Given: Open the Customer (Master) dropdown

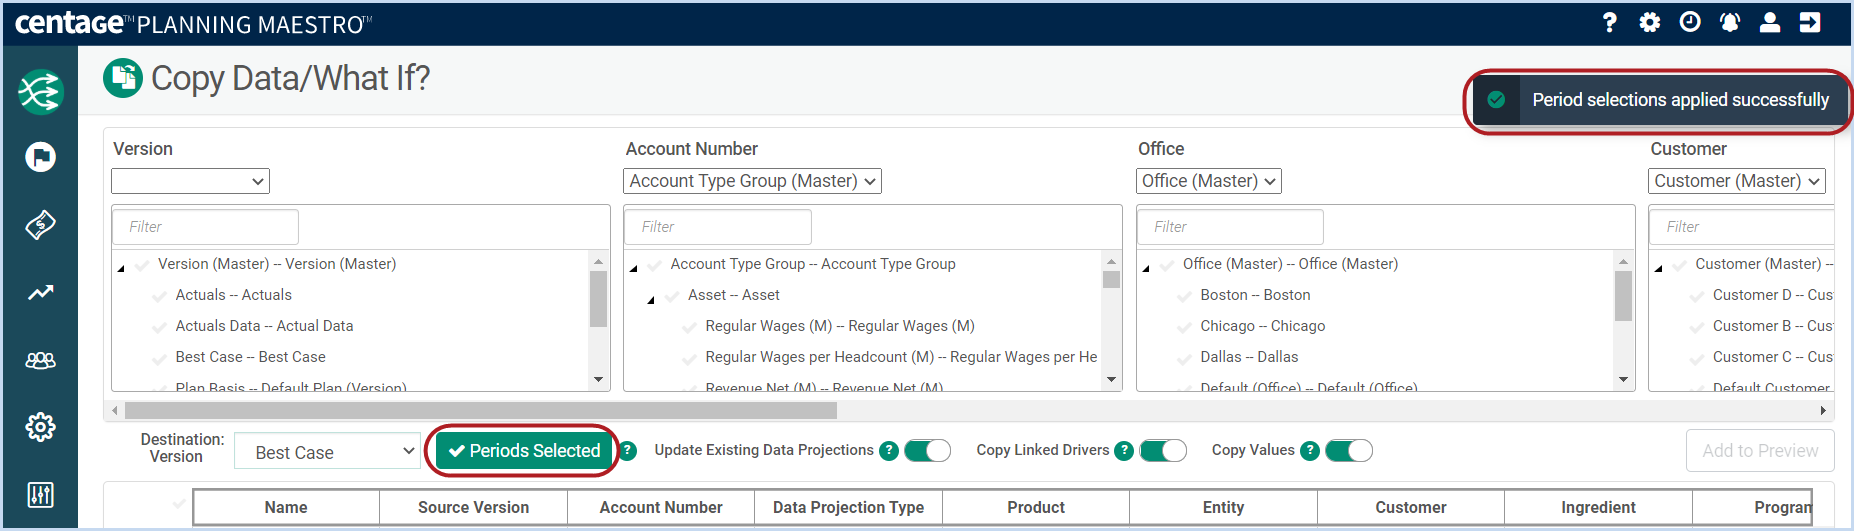Looking at the screenshot, I should point(1736,181).
